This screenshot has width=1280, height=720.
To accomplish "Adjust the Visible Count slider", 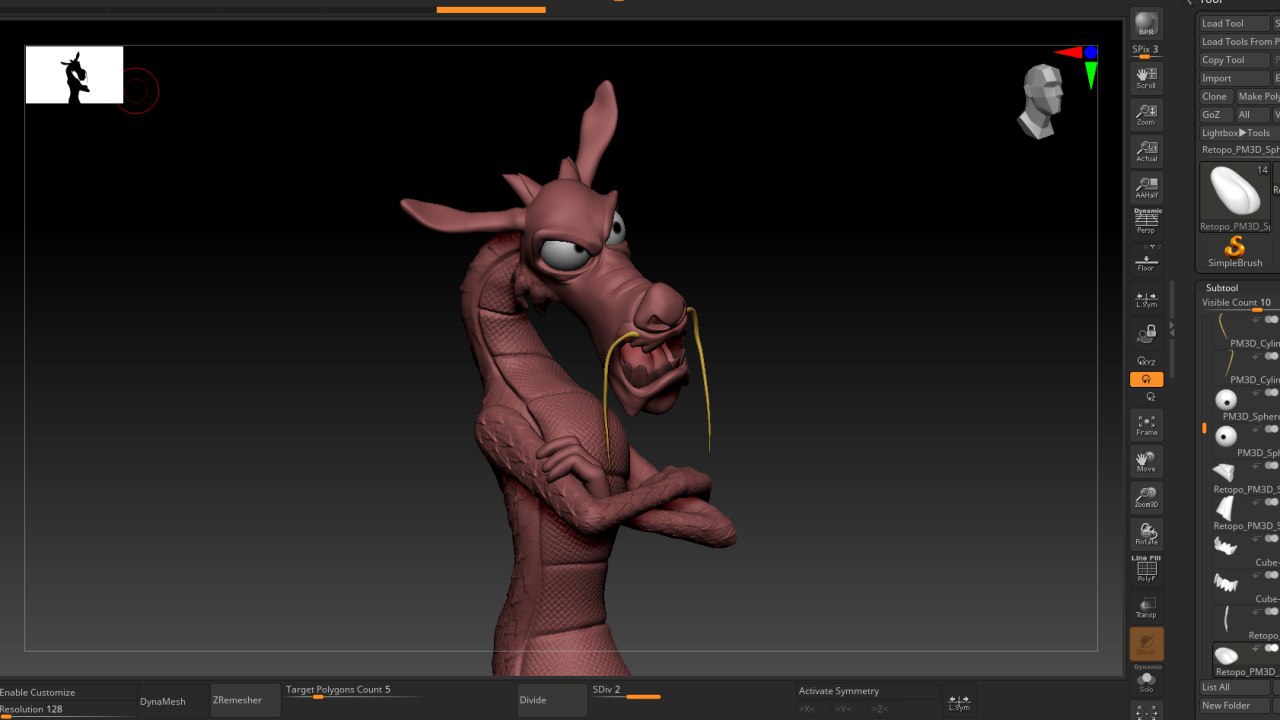I will pyautogui.click(x=1240, y=303).
